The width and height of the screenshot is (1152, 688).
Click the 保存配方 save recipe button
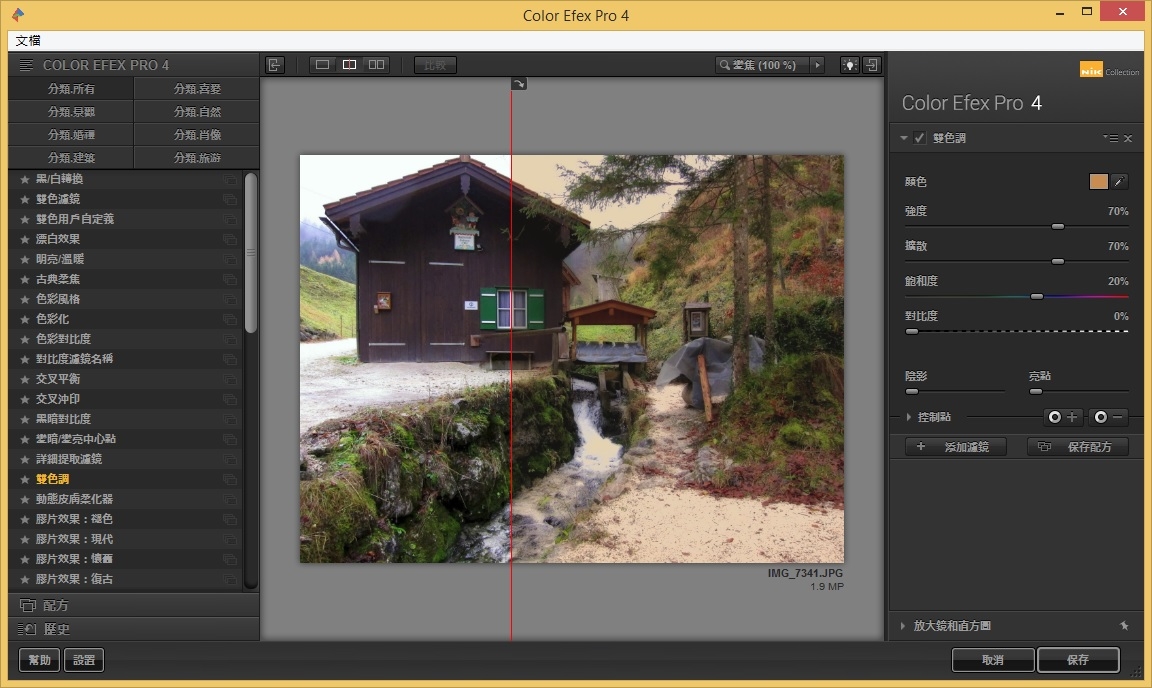pos(1077,446)
